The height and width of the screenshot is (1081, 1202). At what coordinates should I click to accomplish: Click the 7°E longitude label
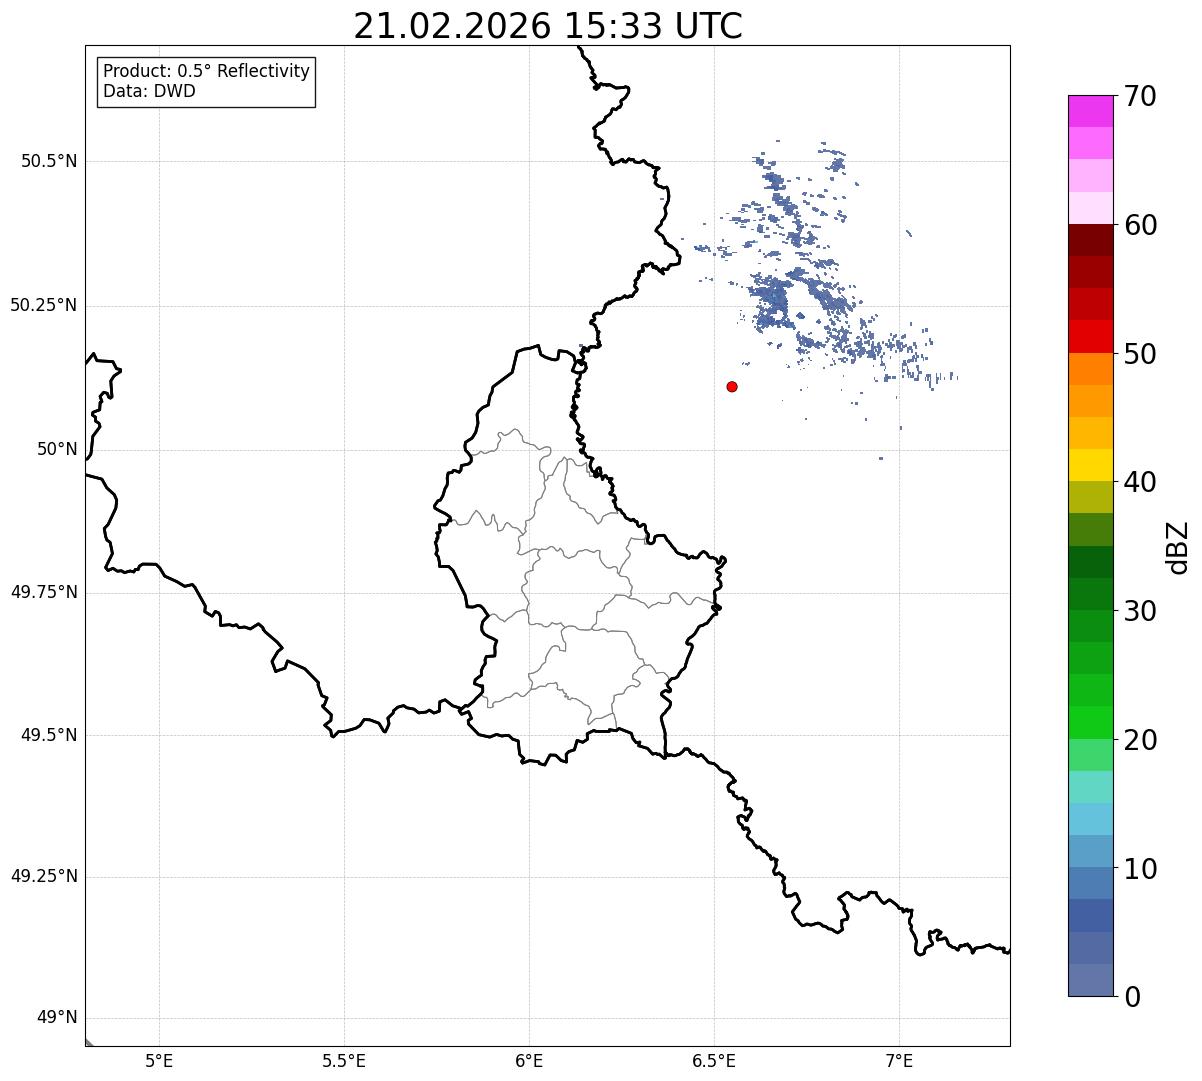tap(899, 1060)
